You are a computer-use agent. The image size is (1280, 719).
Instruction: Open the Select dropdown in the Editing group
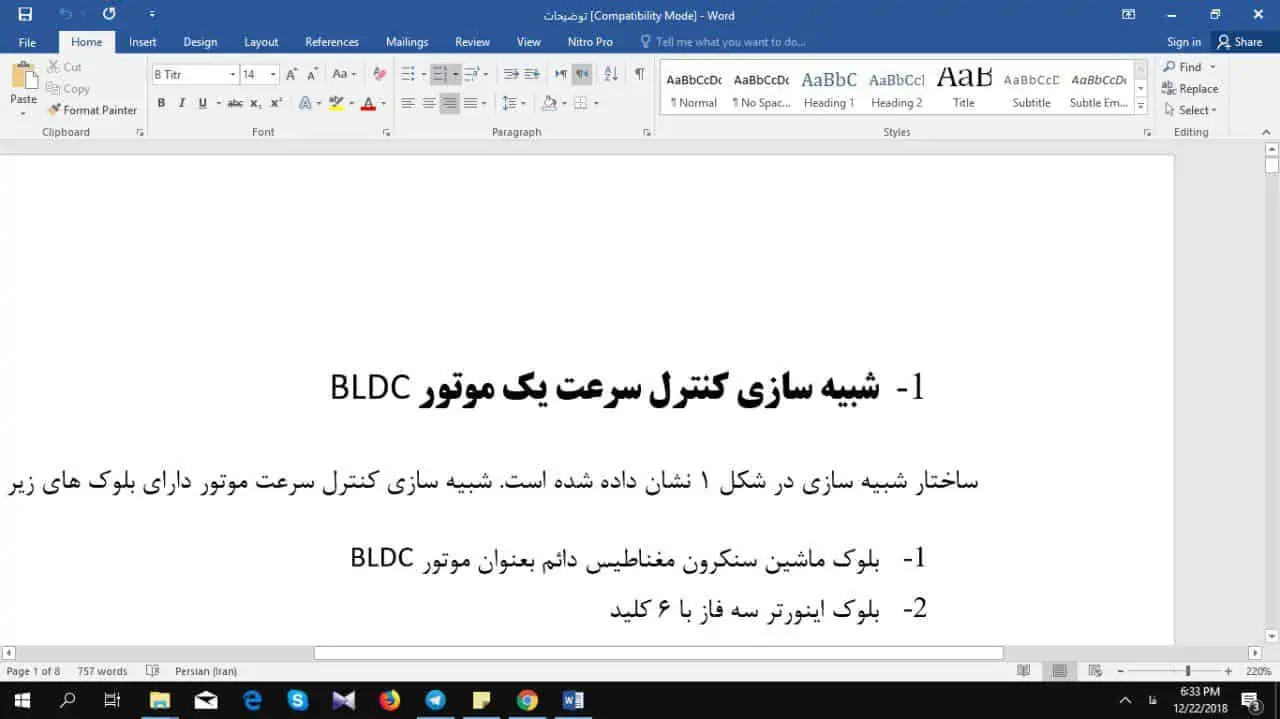coord(1190,110)
